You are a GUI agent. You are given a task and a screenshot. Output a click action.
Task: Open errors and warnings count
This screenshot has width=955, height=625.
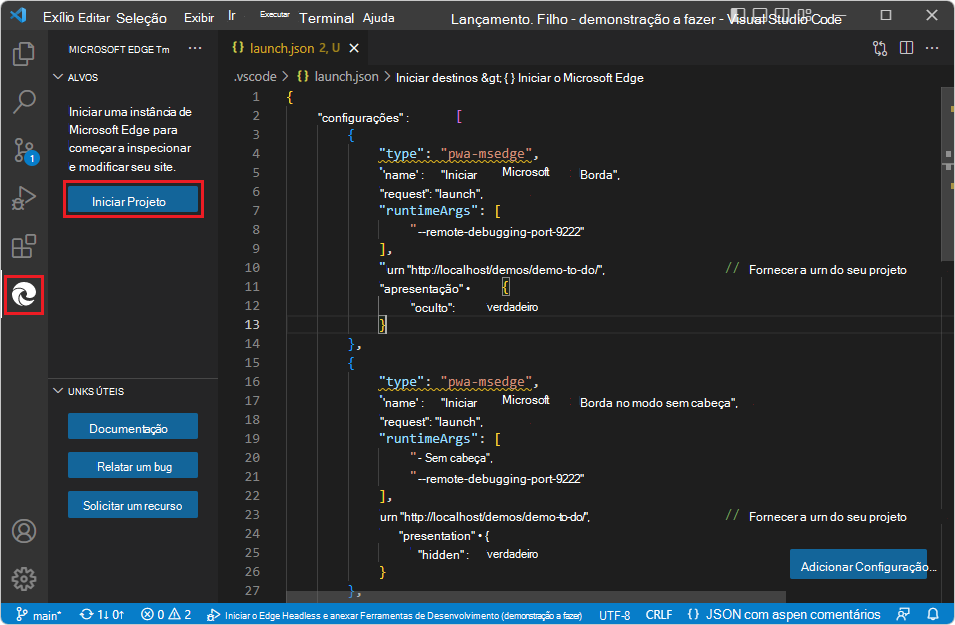166,615
